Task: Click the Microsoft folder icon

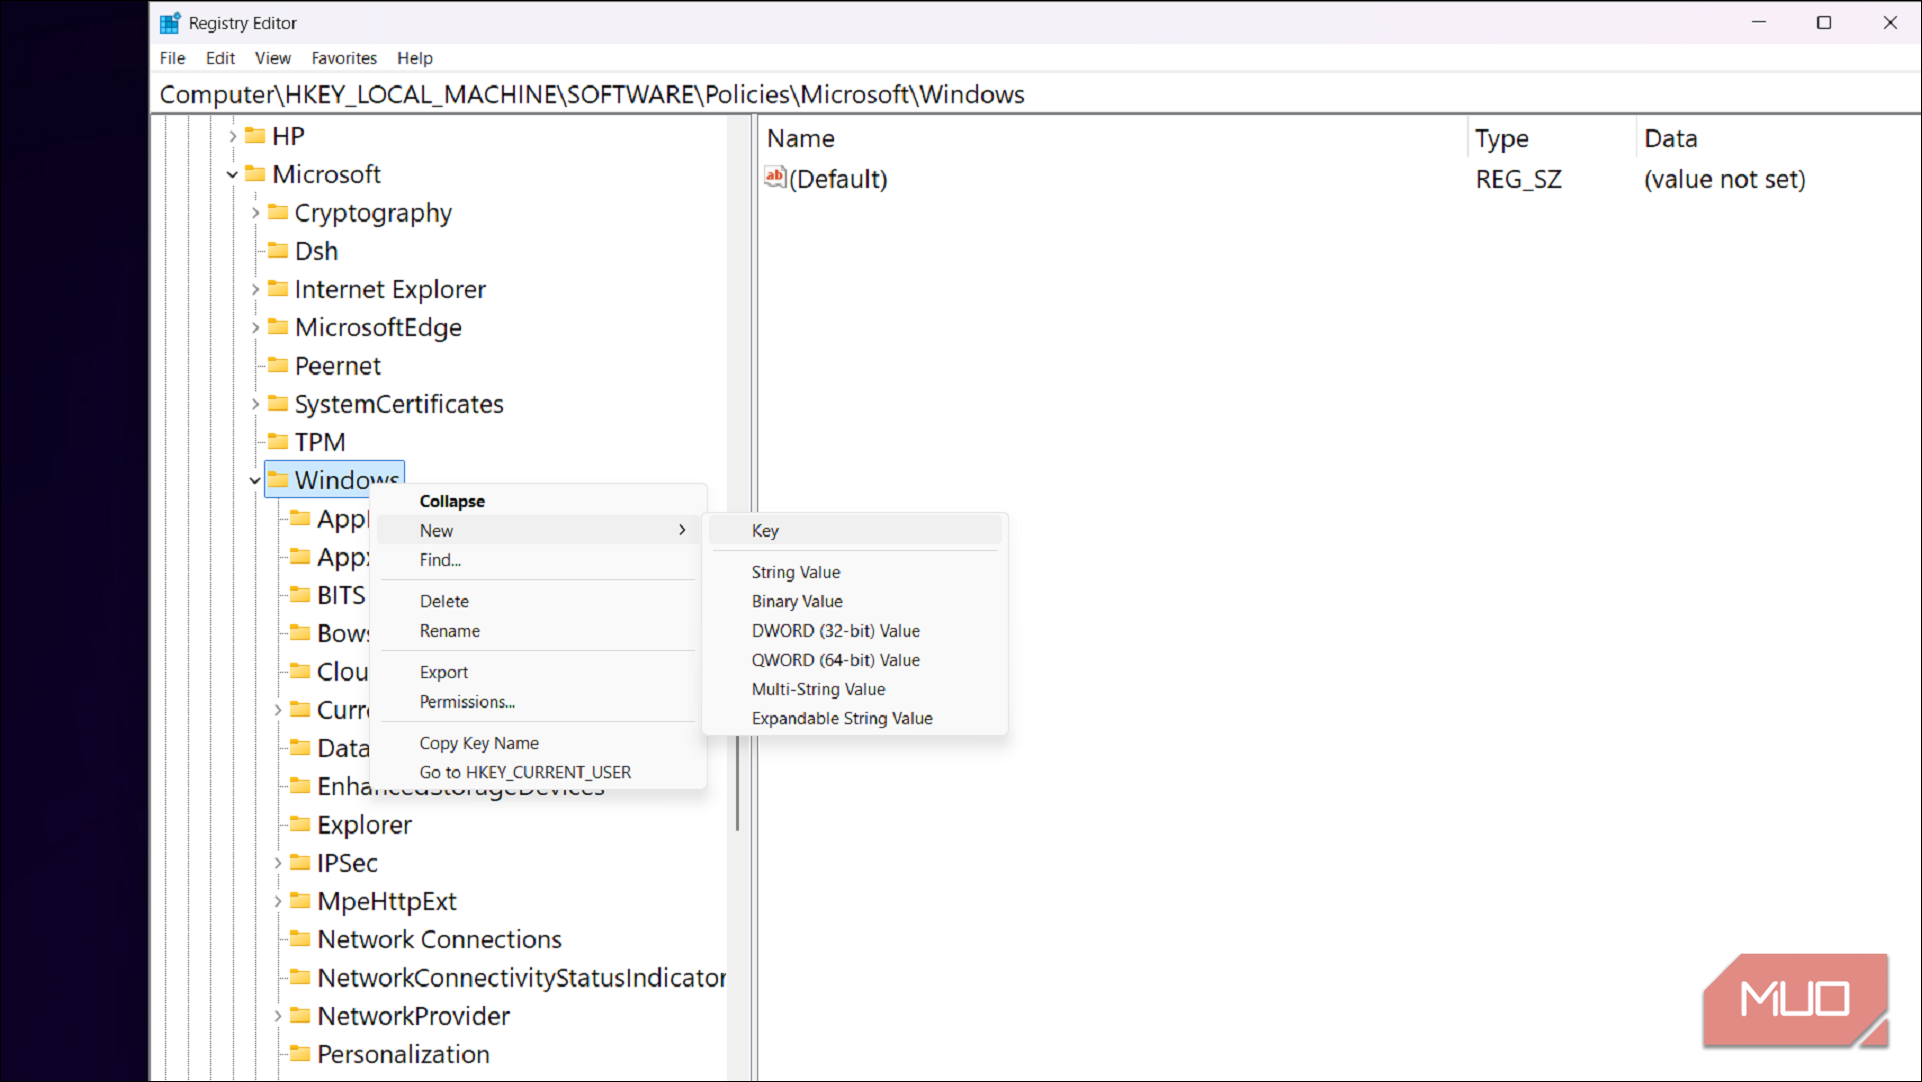Action: [x=255, y=173]
